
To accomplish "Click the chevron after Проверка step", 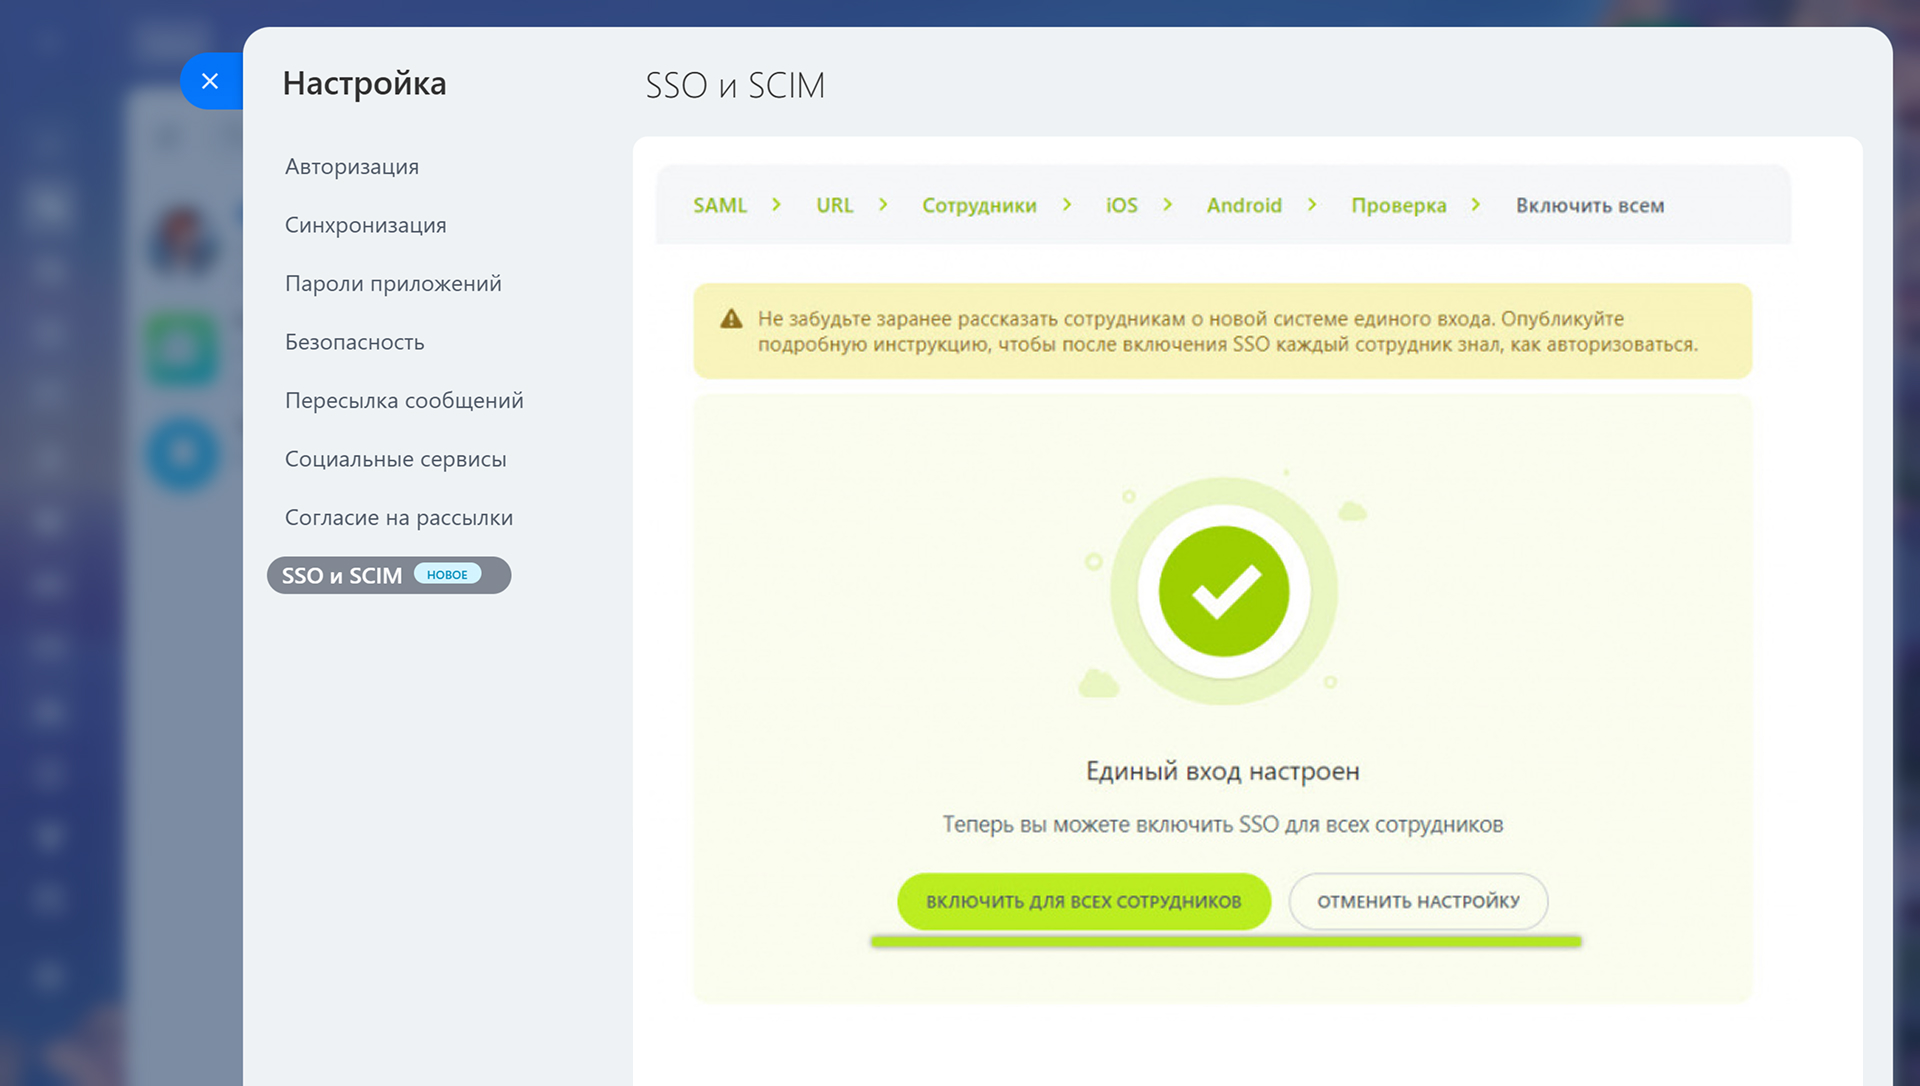I will (x=1475, y=204).
